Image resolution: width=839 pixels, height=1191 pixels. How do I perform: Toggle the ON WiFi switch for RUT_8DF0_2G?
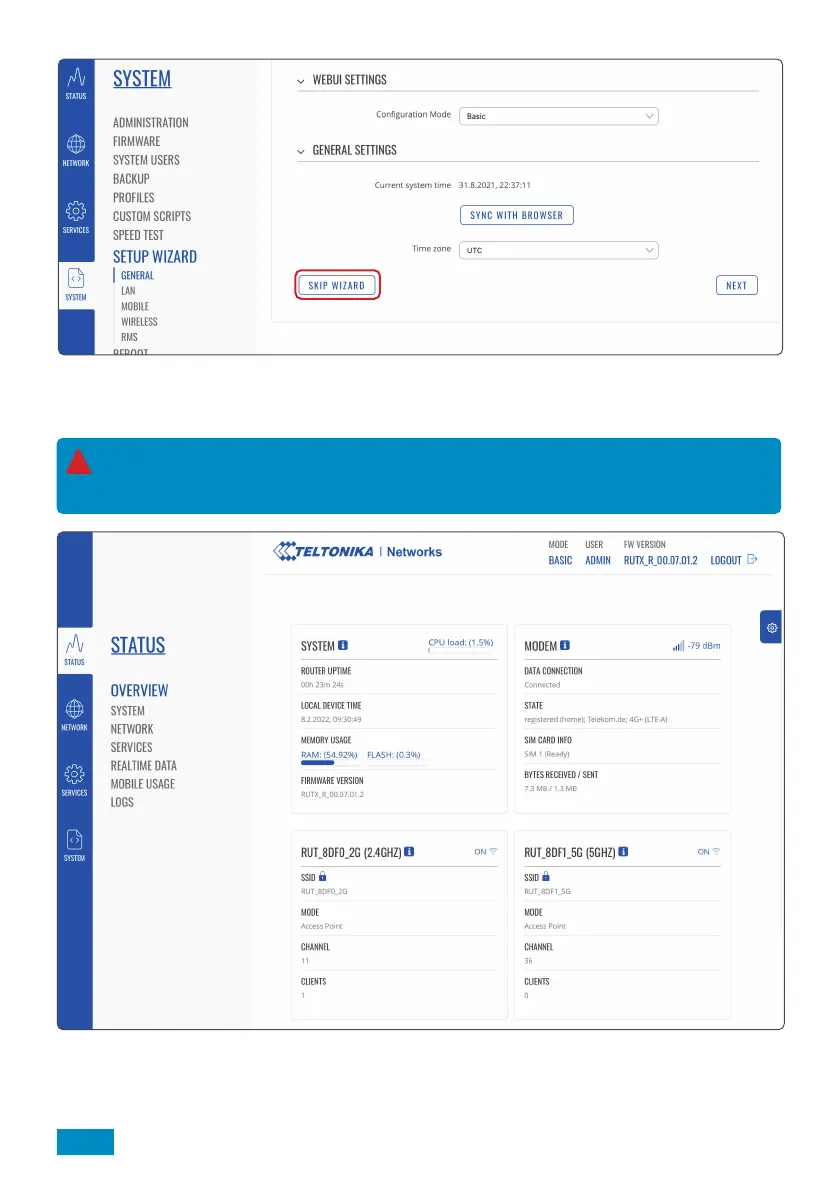tap(485, 852)
